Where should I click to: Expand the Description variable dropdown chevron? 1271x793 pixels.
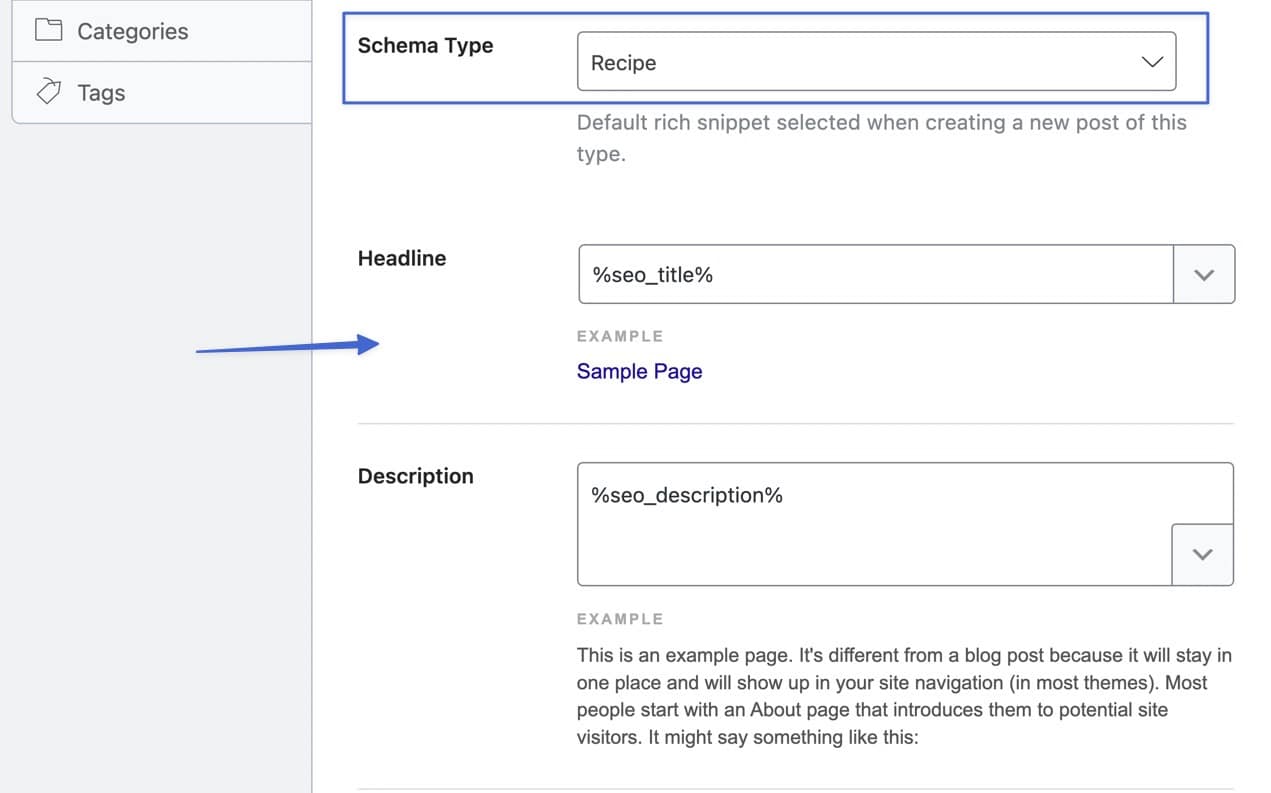1203,554
